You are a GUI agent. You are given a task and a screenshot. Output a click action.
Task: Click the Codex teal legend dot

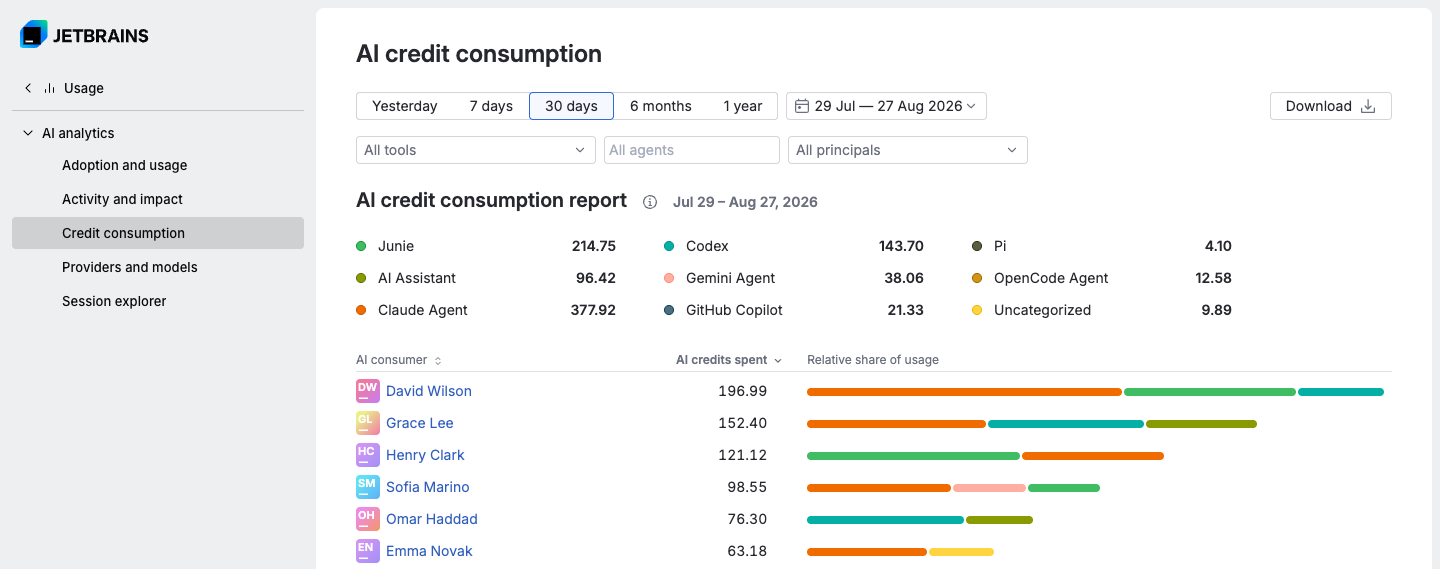coord(669,246)
